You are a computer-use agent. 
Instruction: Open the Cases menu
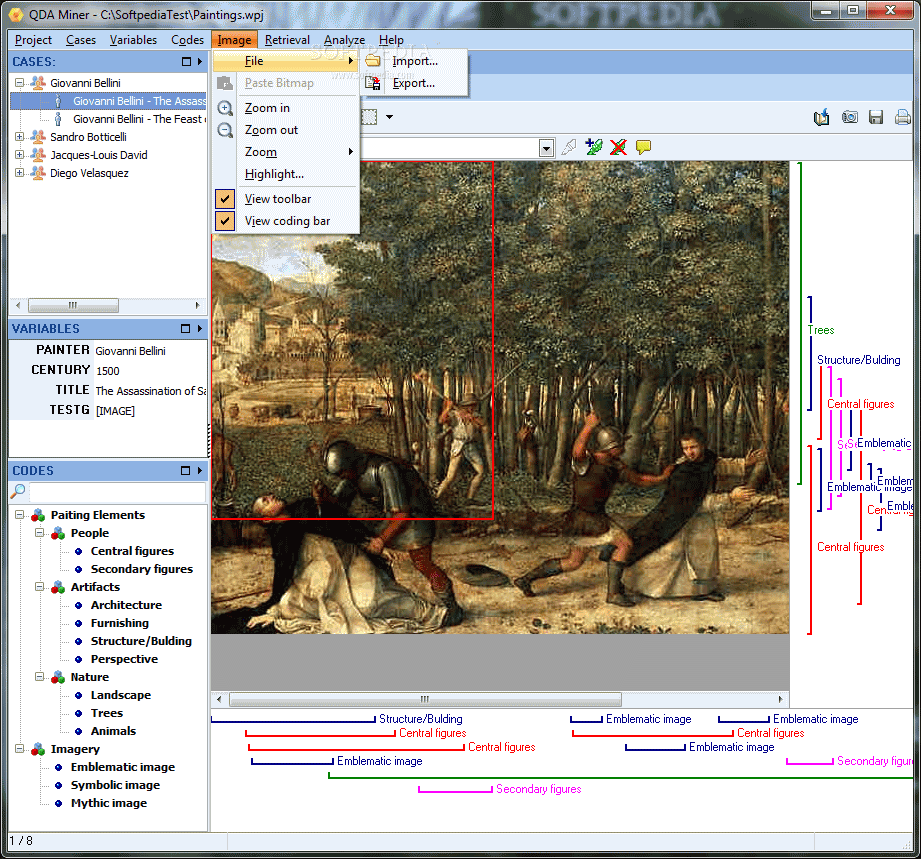click(x=80, y=40)
